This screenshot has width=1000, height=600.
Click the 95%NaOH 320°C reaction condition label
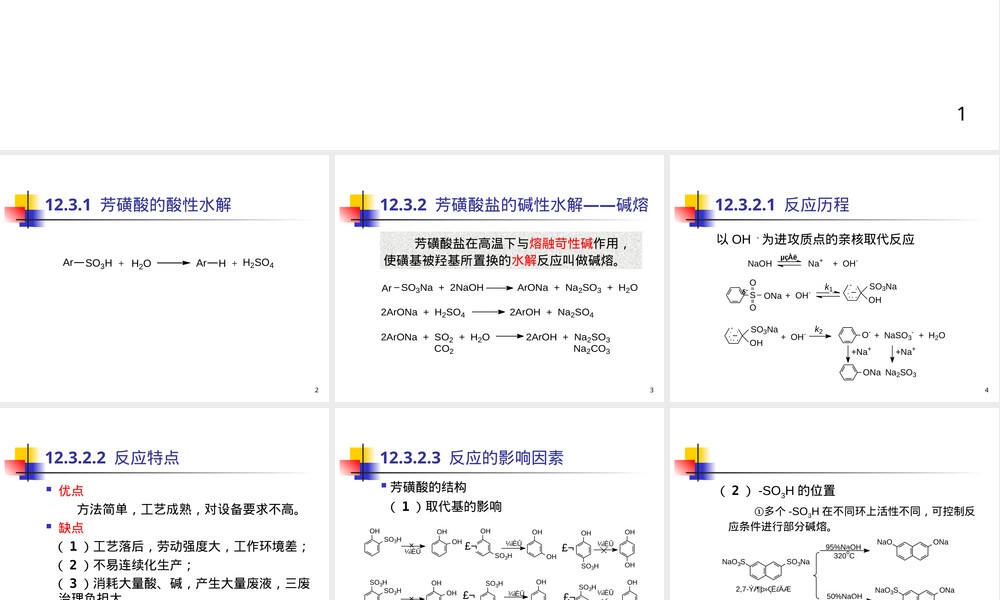point(843,552)
